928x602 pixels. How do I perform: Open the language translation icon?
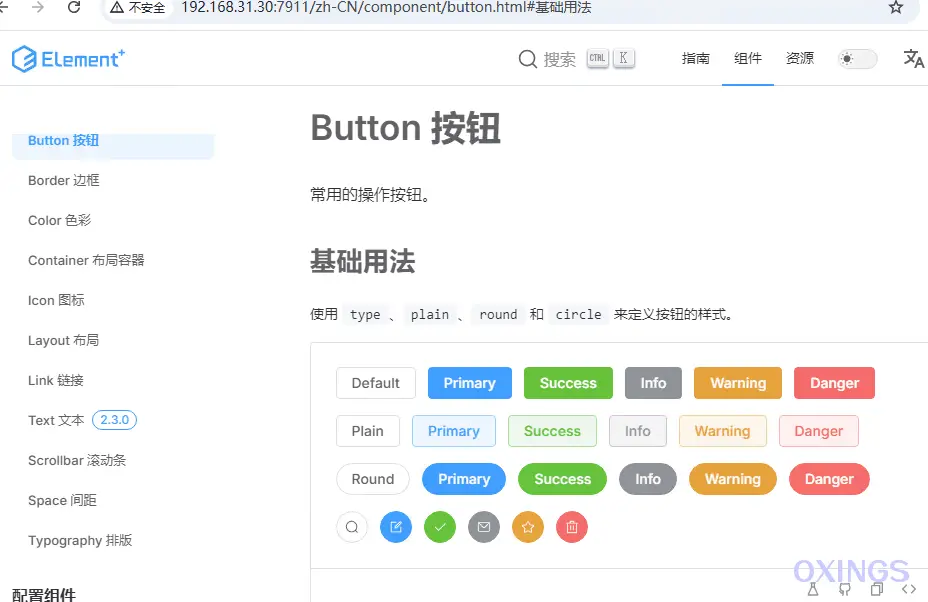pos(913,59)
